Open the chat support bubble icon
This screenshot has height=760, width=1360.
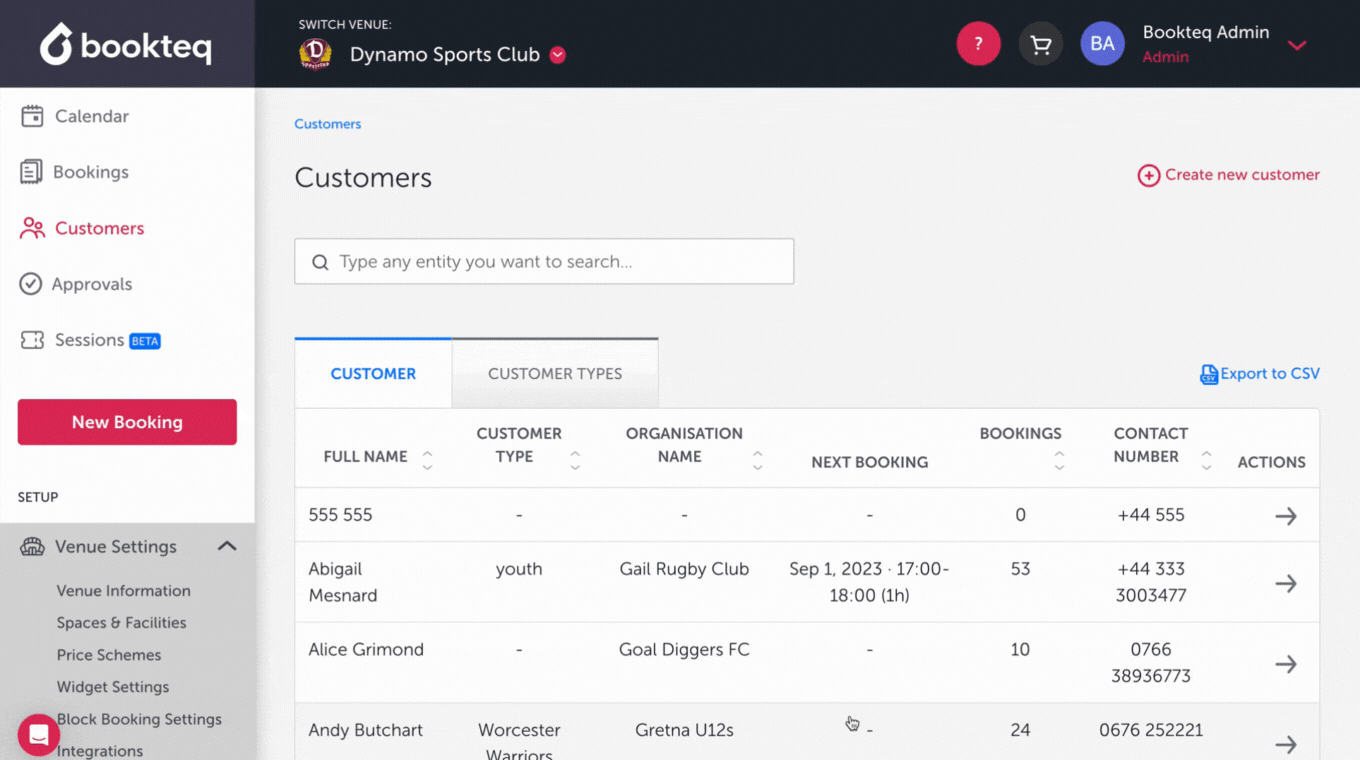pos(39,735)
